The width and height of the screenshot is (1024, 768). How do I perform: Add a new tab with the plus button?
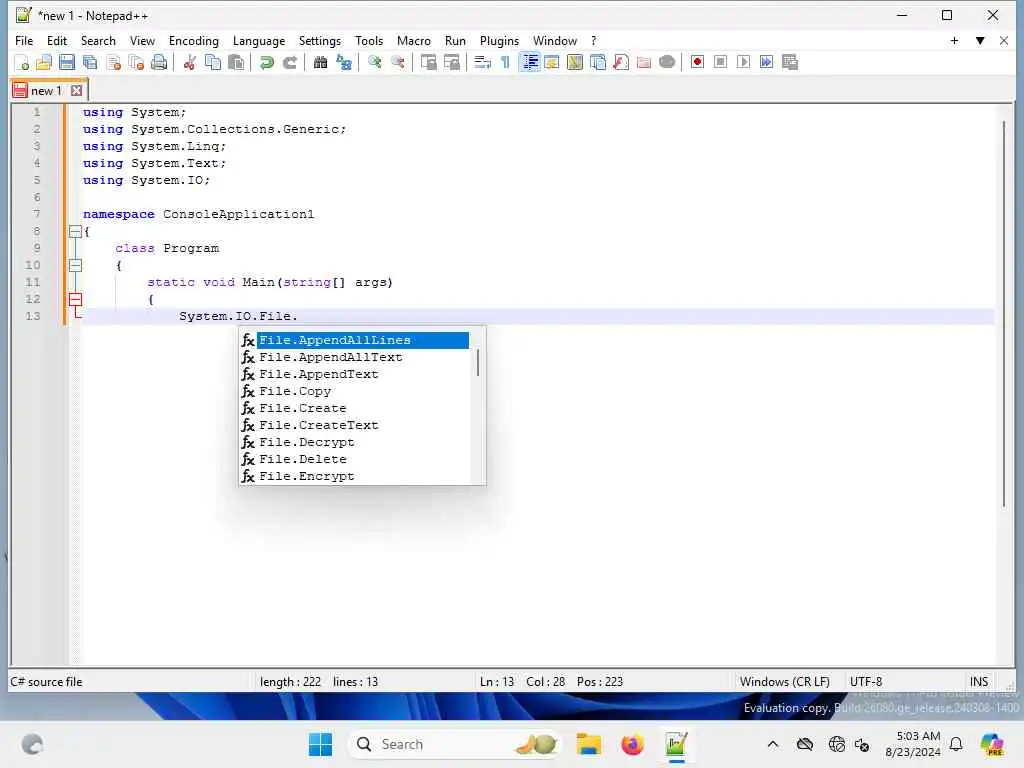click(954, 40)
